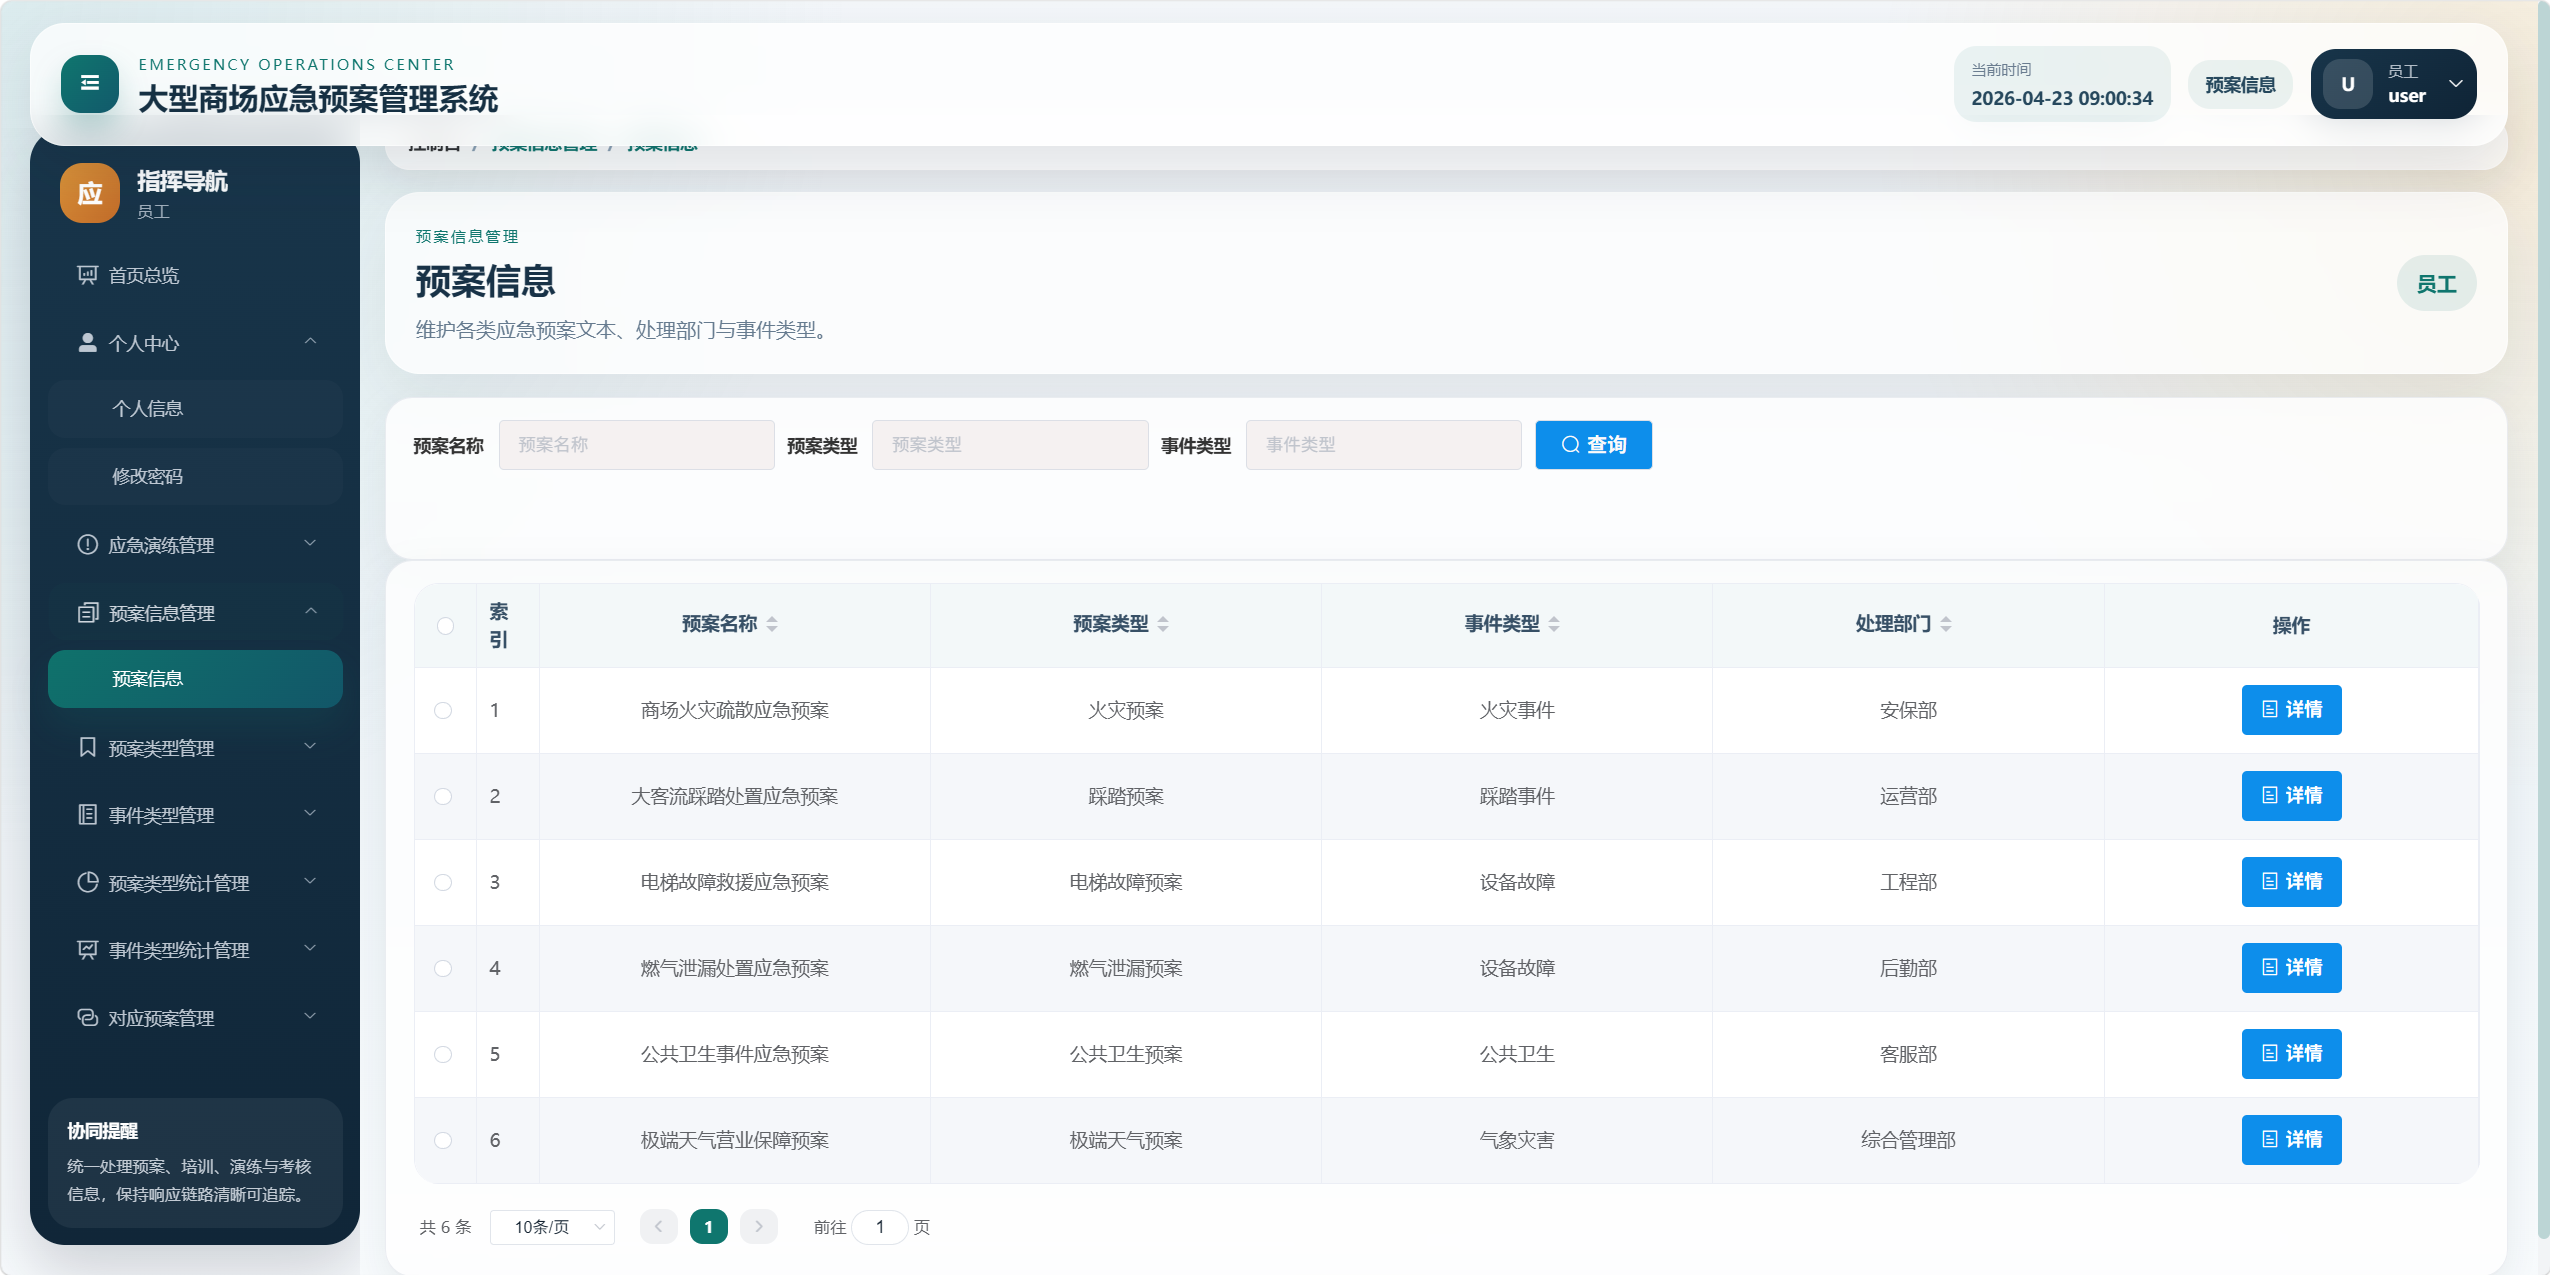Image resolution: width=2550 pixels, height=1275 pixels.
Task: Check the row for 商场火灾疏散应急预案
Action: pyautogui.click(x=443, y=711)
